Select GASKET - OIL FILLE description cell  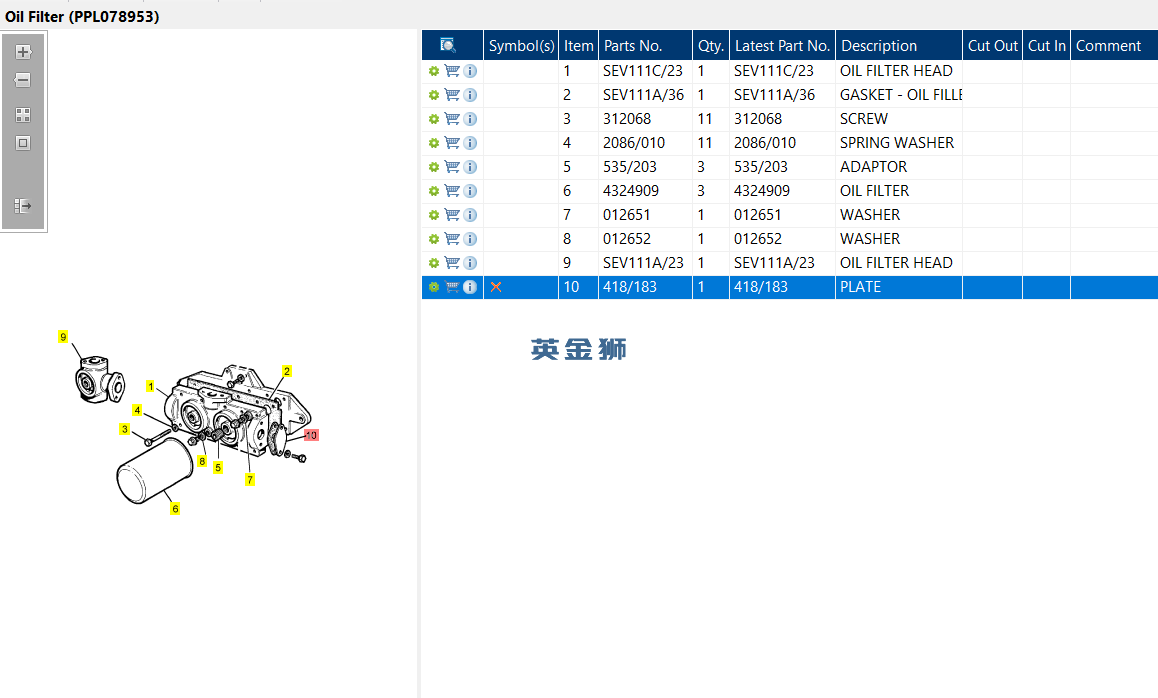click(899, 95)
